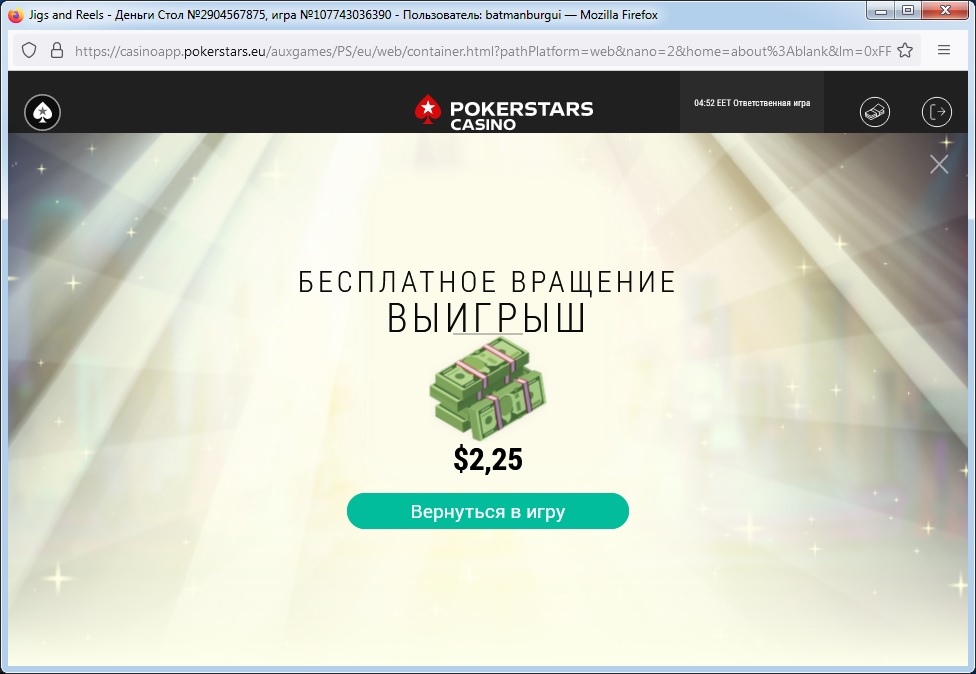Show tracking protection shield info
This screenshot has width=976, height=674.
tap(29, 50)
